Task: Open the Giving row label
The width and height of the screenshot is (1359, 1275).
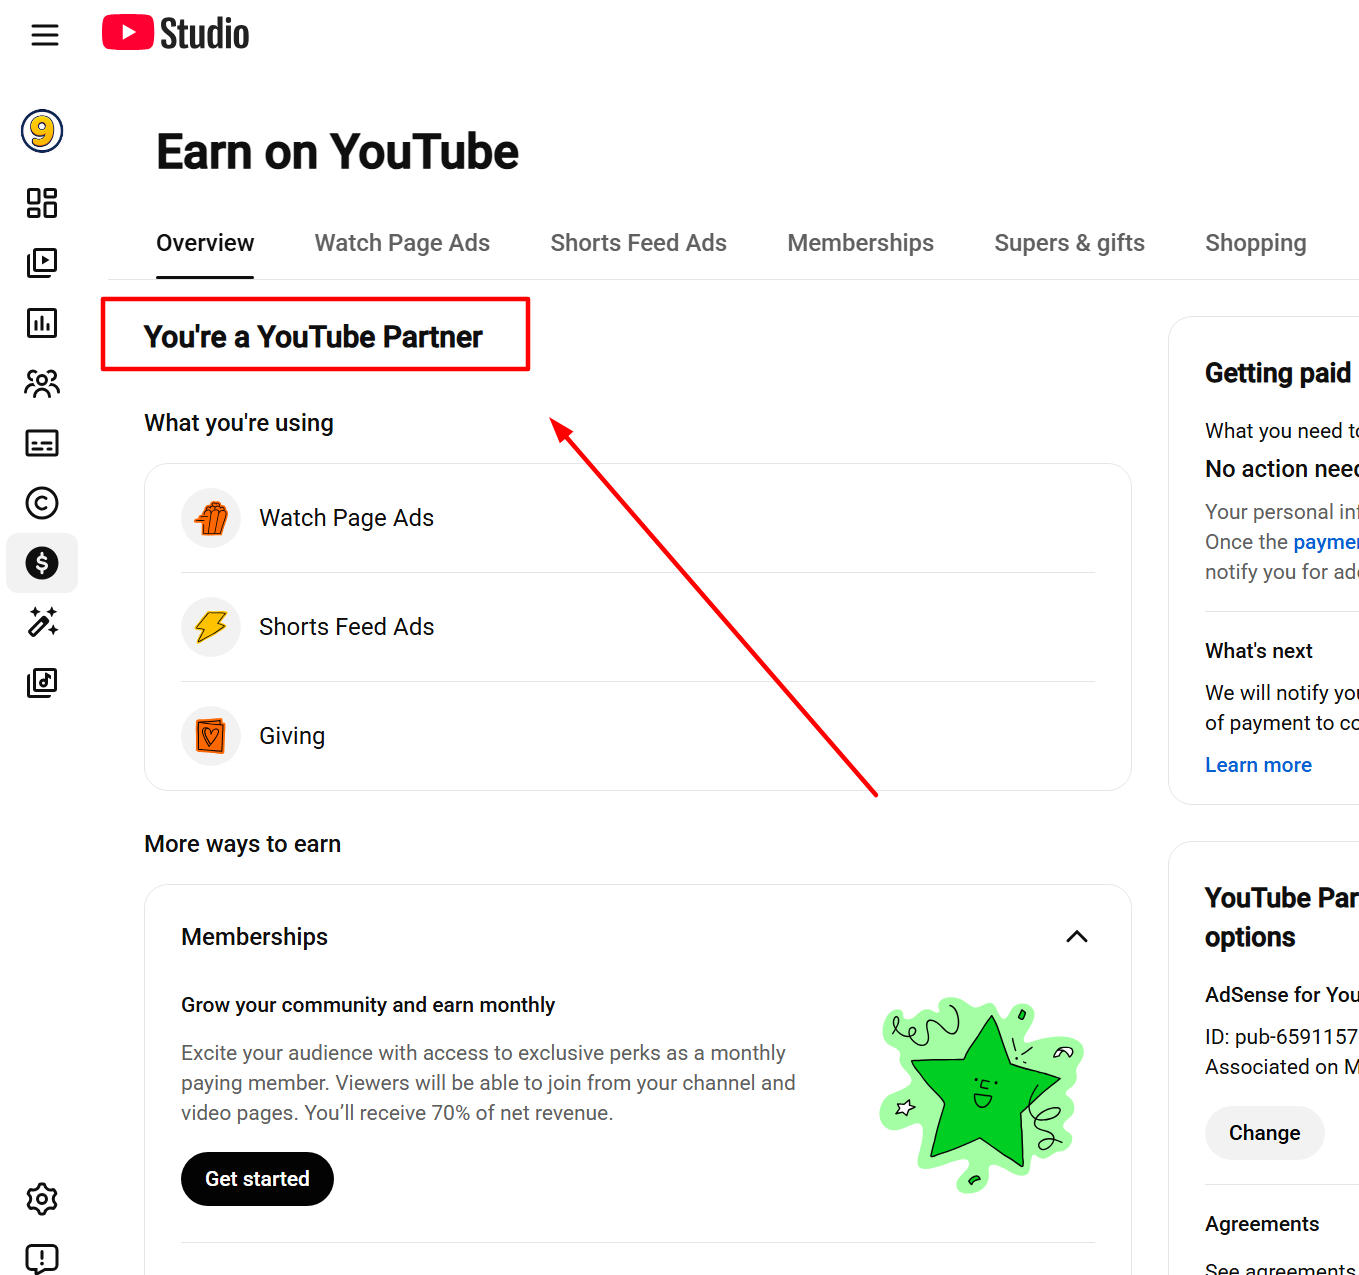Action: point(292,736)
